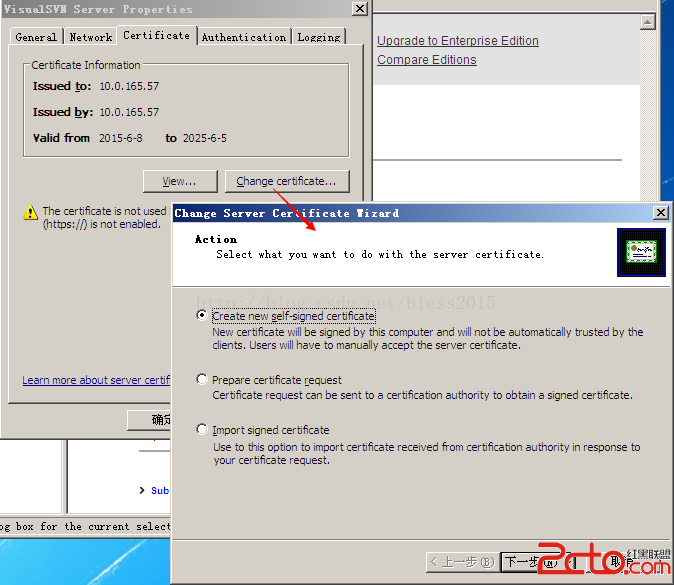Switch to General tab in Properties
The image size is (674, 585).
[x=36, y=37]
